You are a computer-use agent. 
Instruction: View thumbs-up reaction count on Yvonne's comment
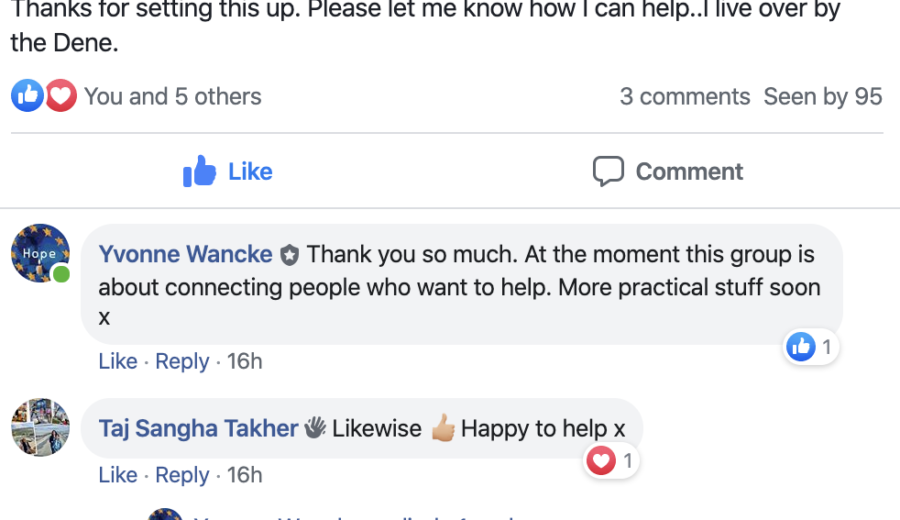811,347
